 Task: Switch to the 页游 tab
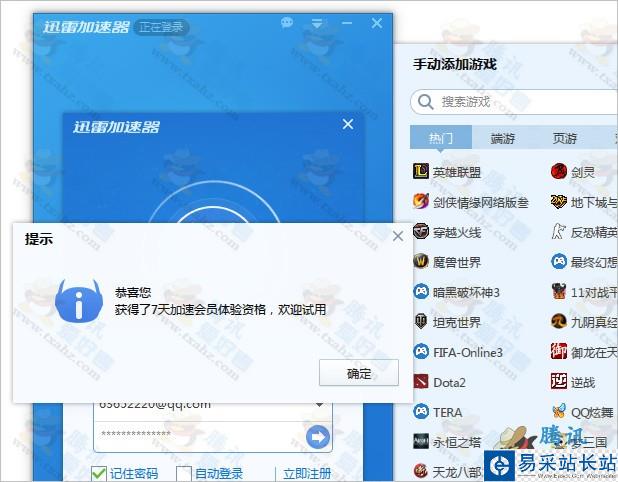(x=564, y=138)
